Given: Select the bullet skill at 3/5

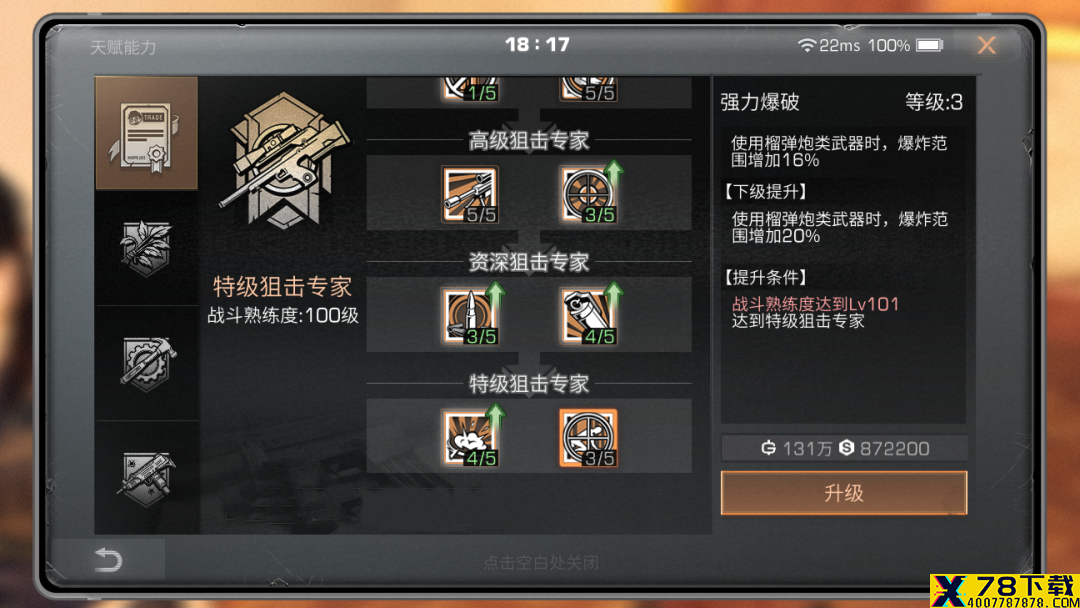Looking at the screenshot, I should [470, 317].
